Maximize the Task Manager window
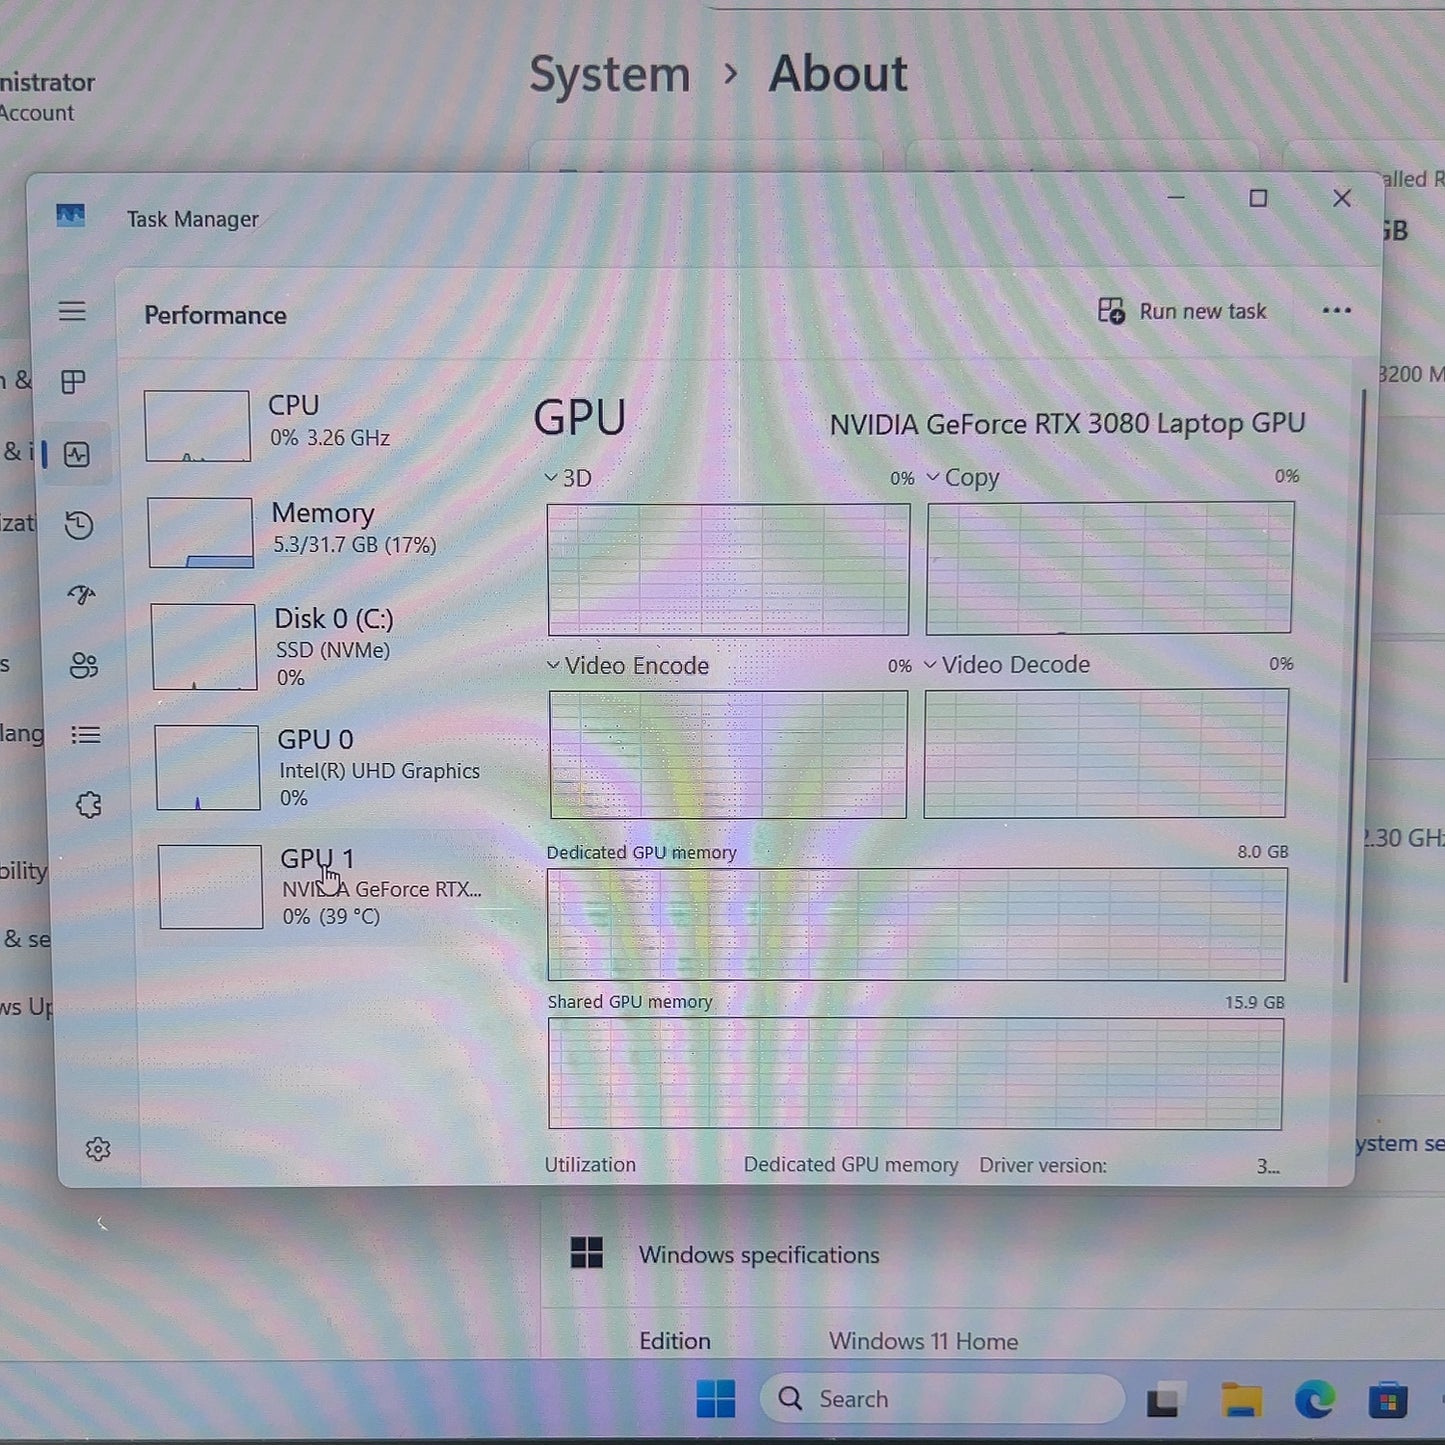This screenshot has height=1445, width=1445. [1258, 198]
